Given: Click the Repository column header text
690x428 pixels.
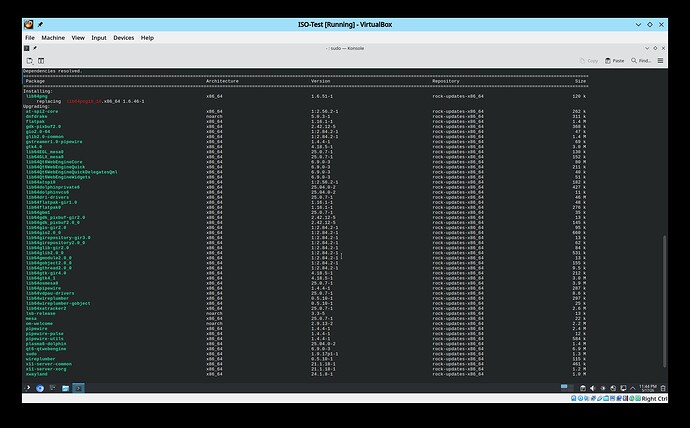Looking at the screenshot, I should click(446, 81).
